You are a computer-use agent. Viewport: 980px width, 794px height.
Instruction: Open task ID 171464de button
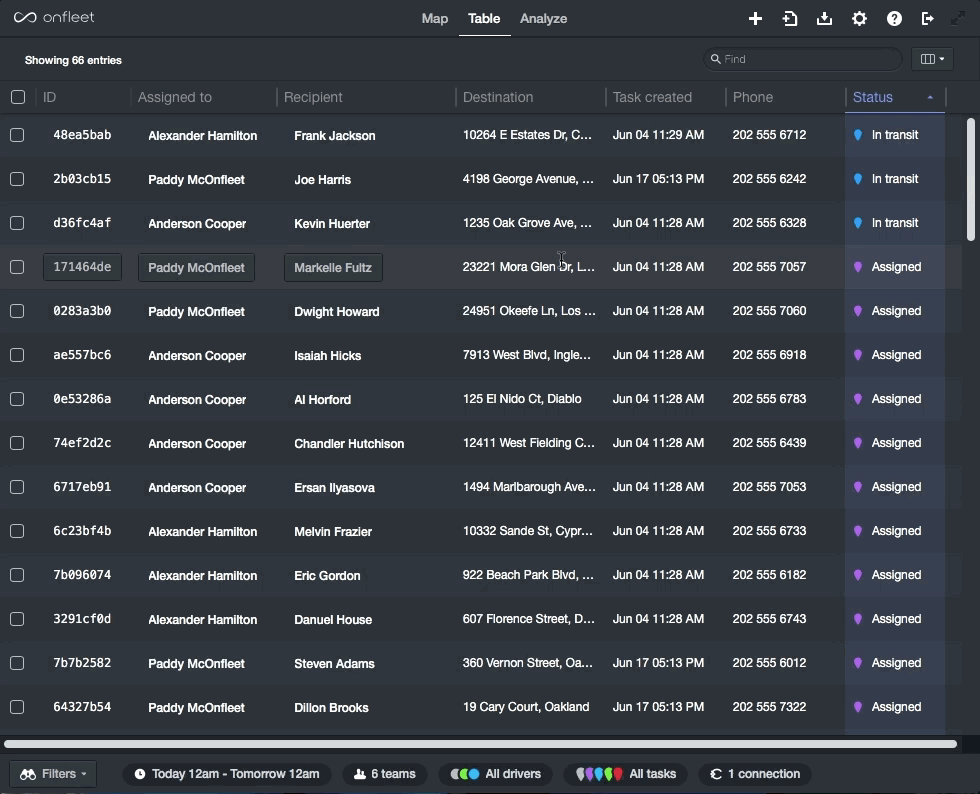(82, 267)
